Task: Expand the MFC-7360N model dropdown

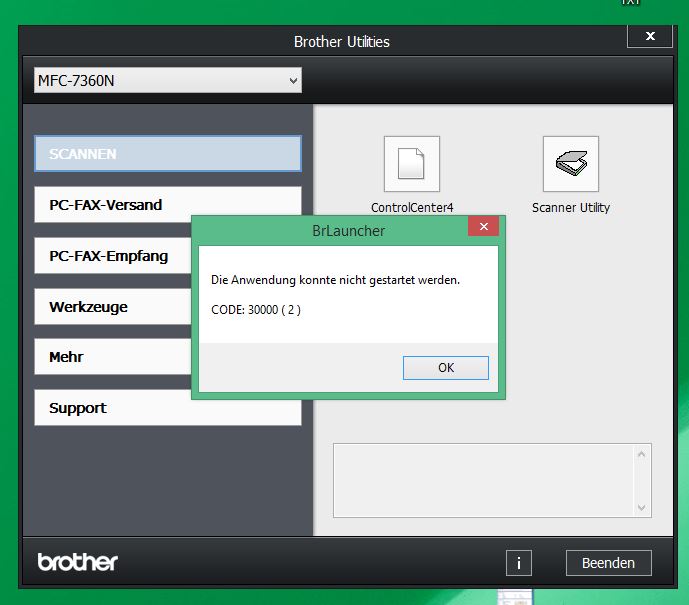Action: point(293,80)
